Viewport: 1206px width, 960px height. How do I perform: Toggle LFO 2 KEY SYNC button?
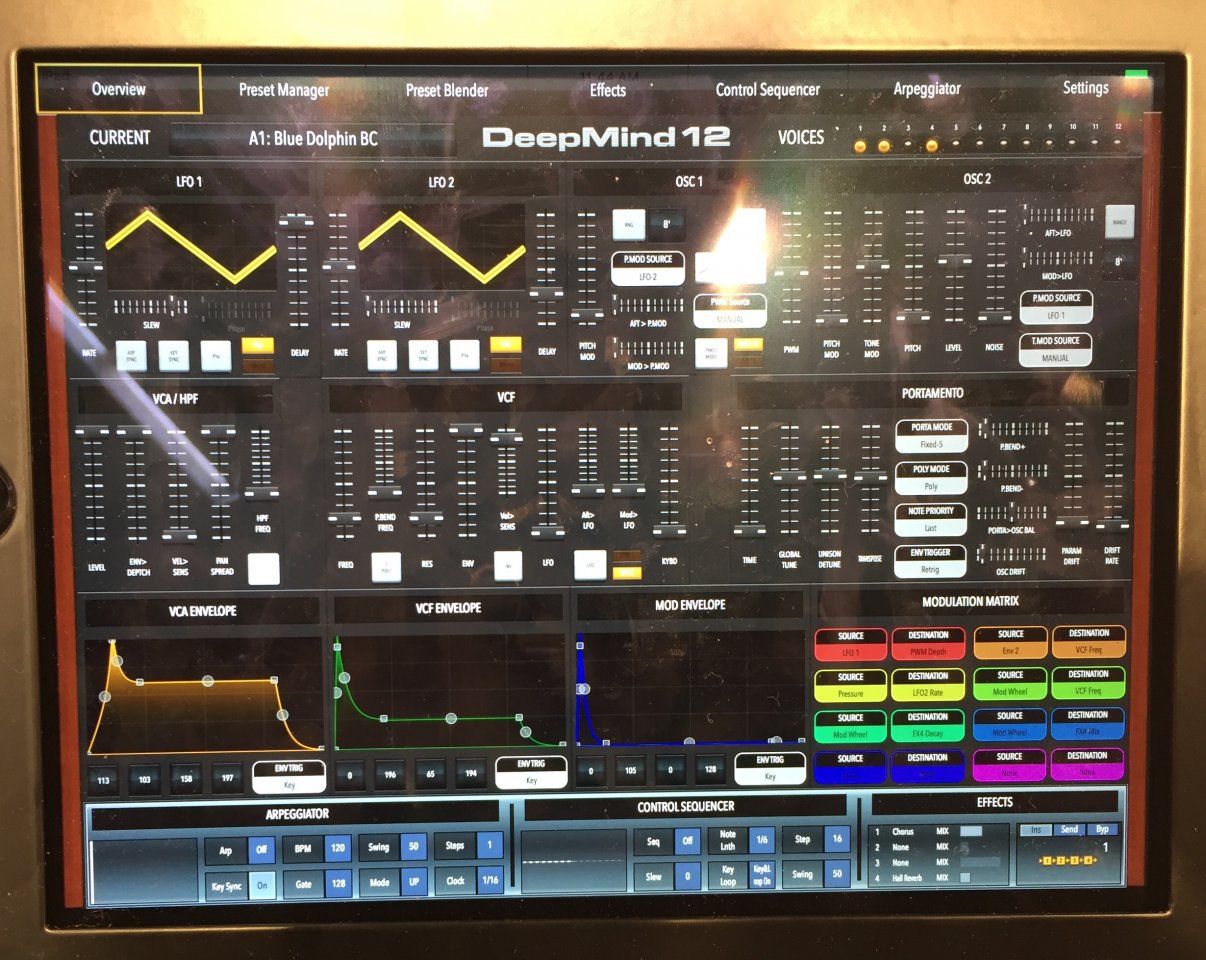pyautogui.click(x=422, y=355)
